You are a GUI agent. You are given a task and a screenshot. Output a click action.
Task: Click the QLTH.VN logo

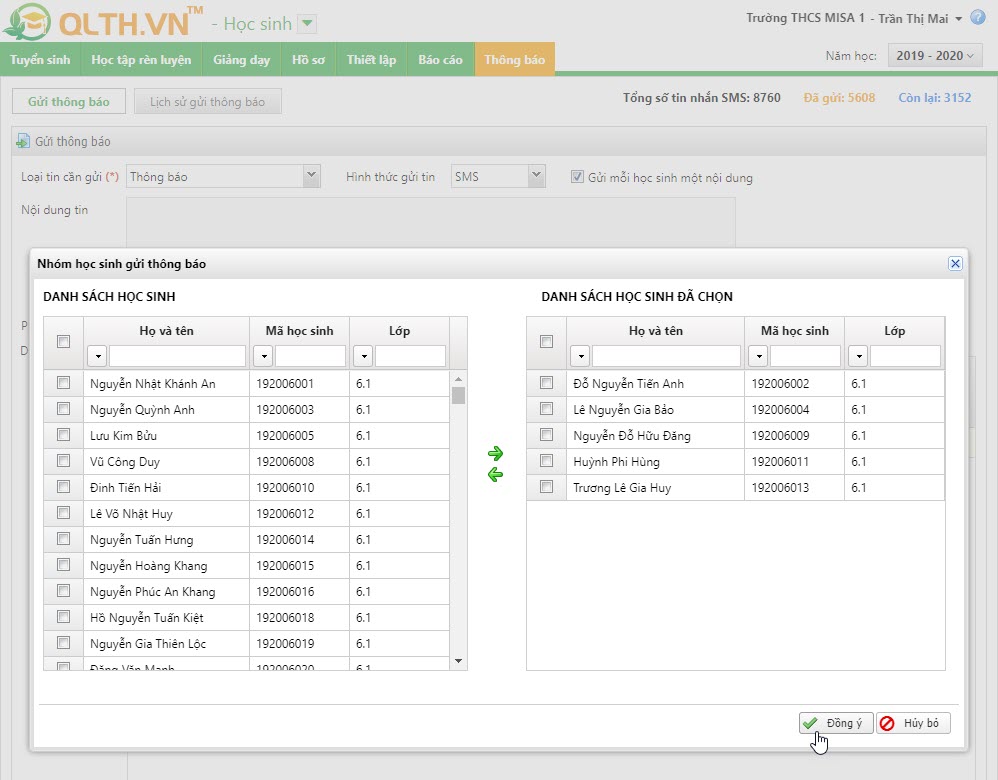[104, 22]
